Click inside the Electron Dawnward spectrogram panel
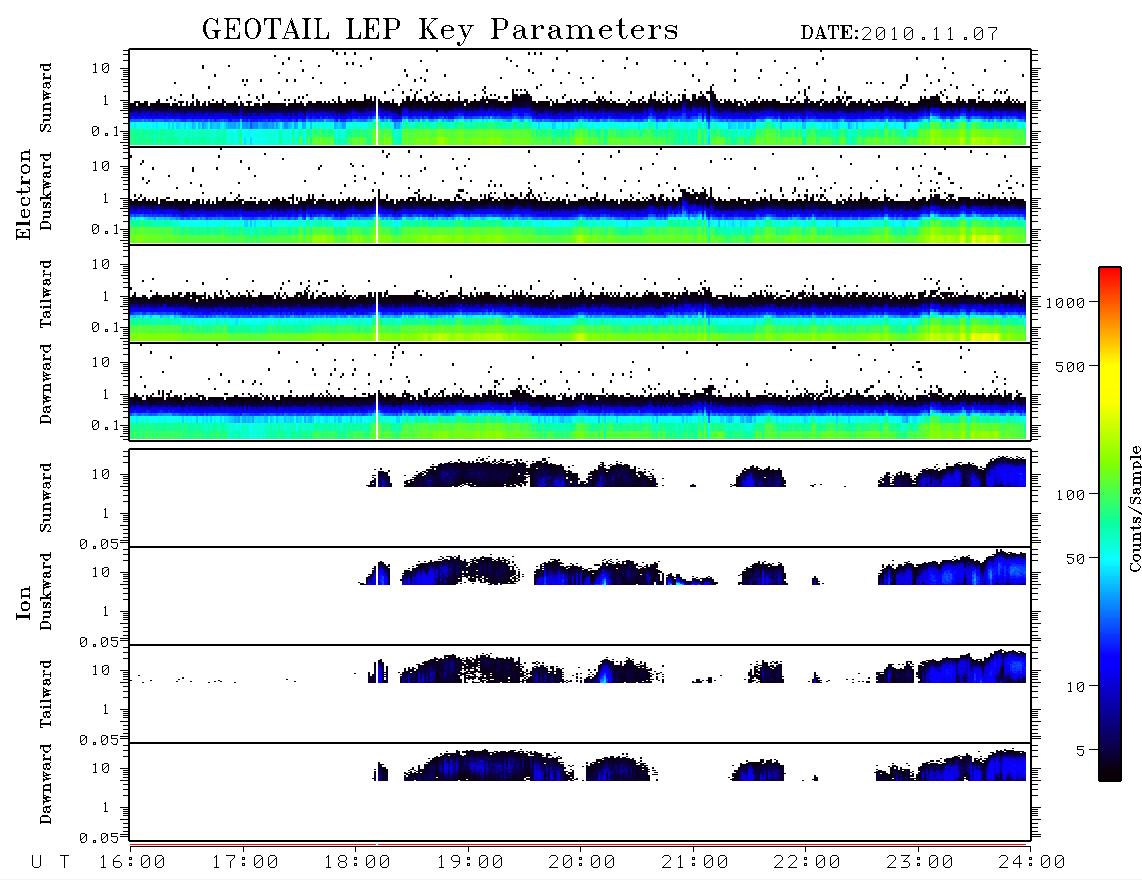This screenshot has height=880, width=1142. point(580,391)
